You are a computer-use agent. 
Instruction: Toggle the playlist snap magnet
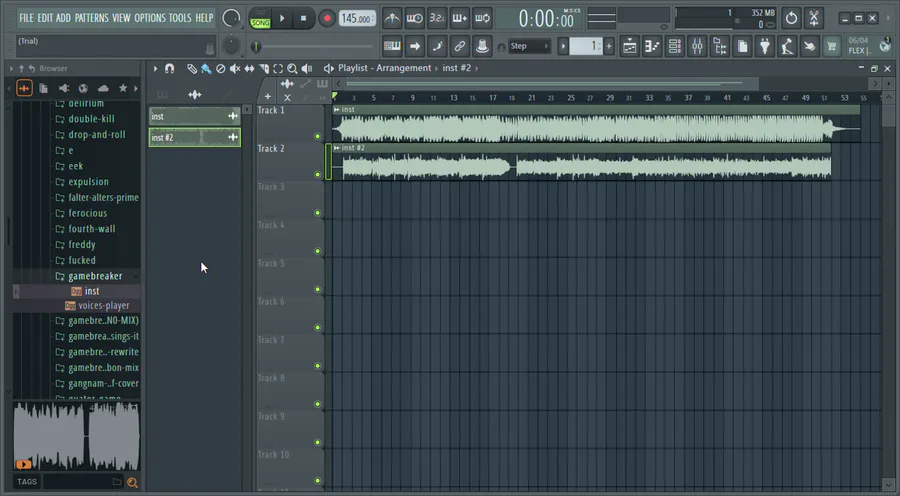[x=169, y=69]
